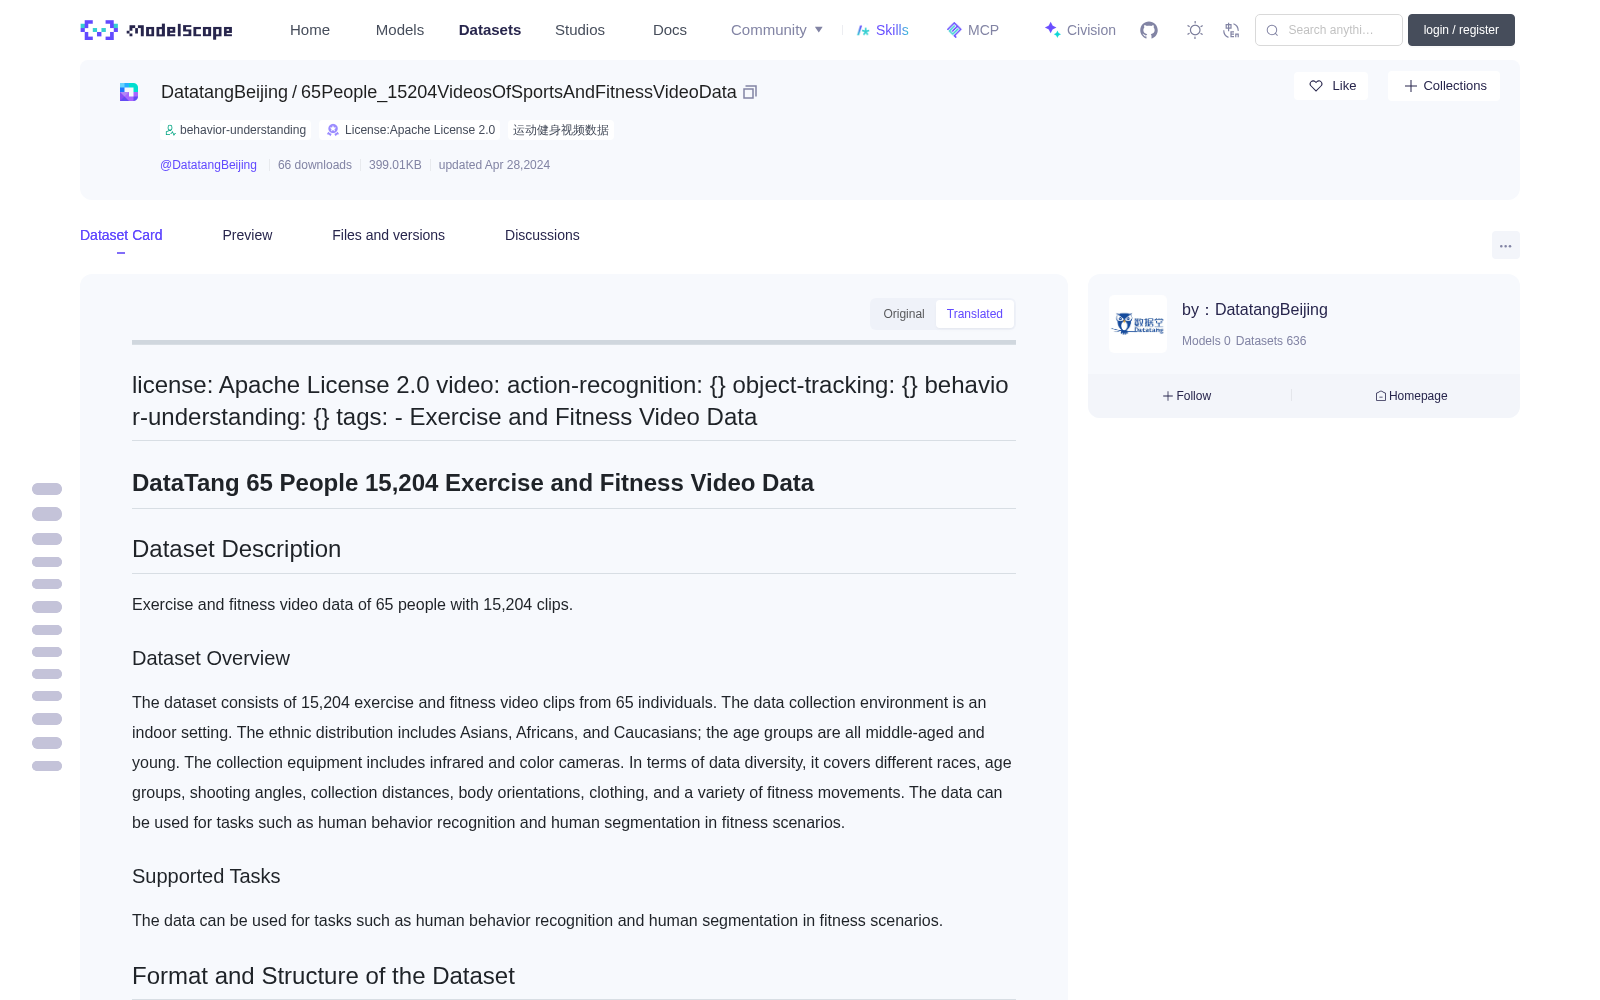Switch to the Preview tab
1600x1000 pixels.
click(247, 235)
